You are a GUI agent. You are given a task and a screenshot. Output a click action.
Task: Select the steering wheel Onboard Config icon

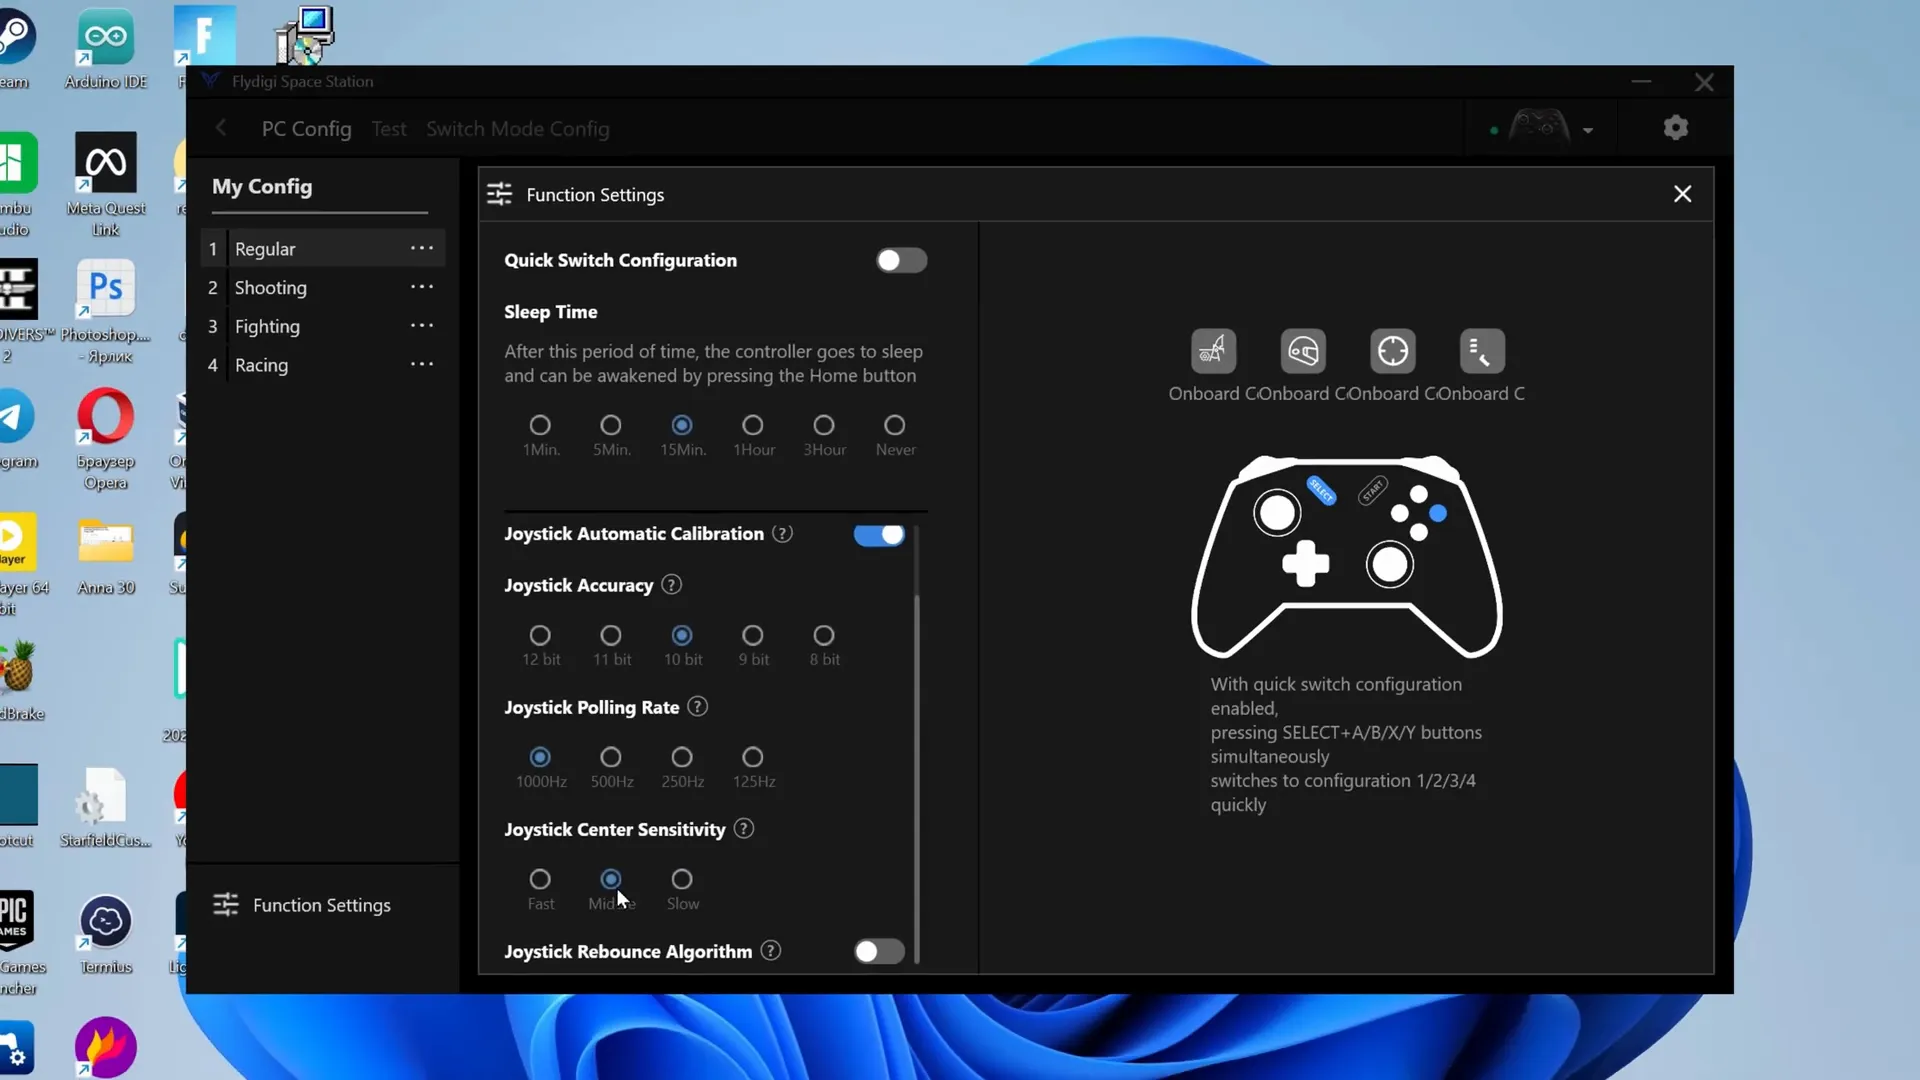coord(1303,351)
